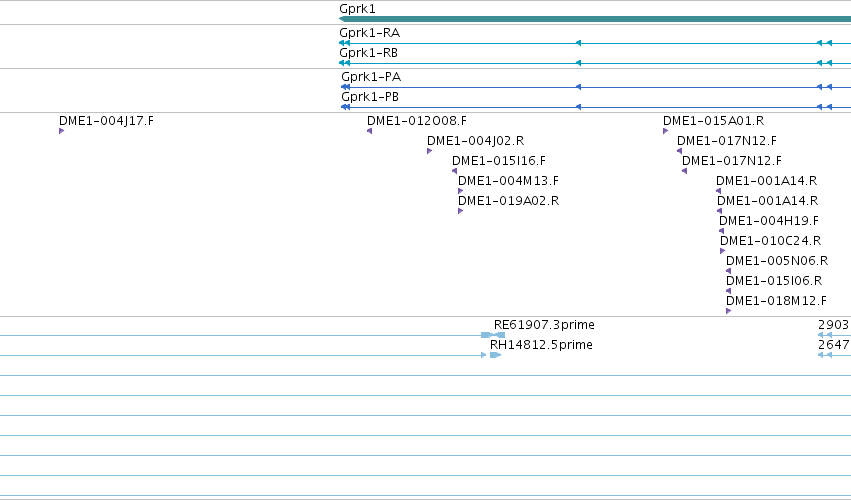The height and width of the screenshot is (500, 851).
Task: Select the teal Gprk1 gene bar
Action: coord(595,20)
